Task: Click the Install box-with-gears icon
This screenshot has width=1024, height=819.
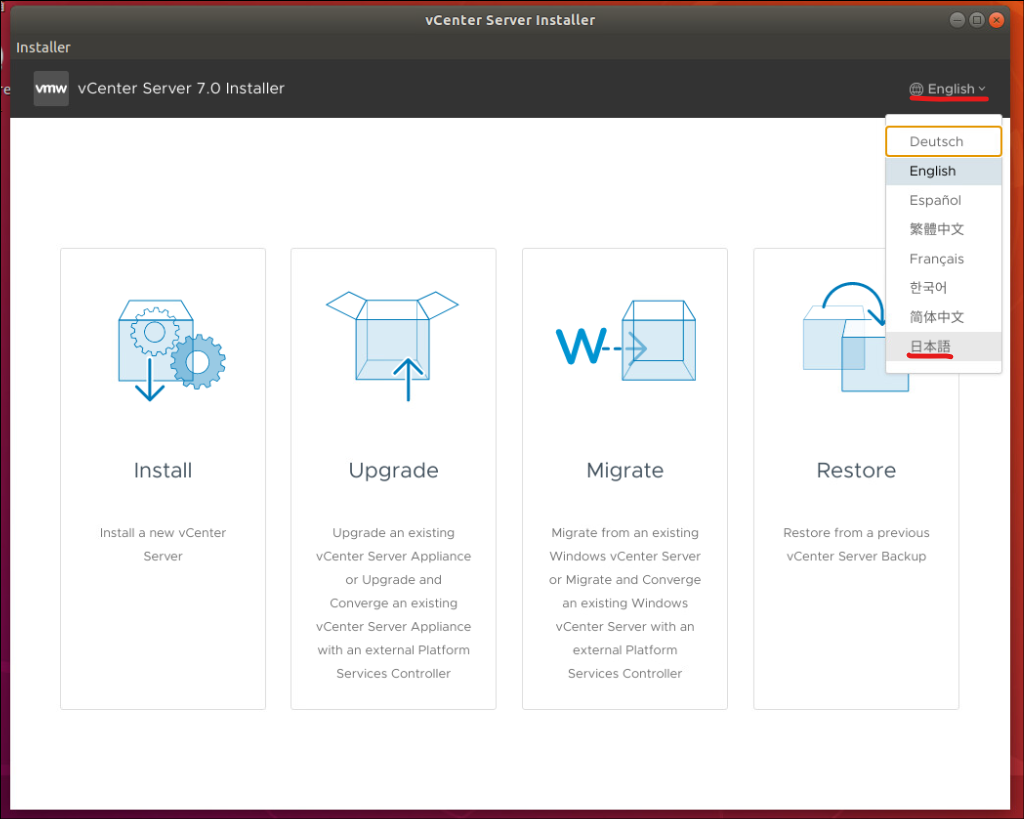Action: [172, 350]
